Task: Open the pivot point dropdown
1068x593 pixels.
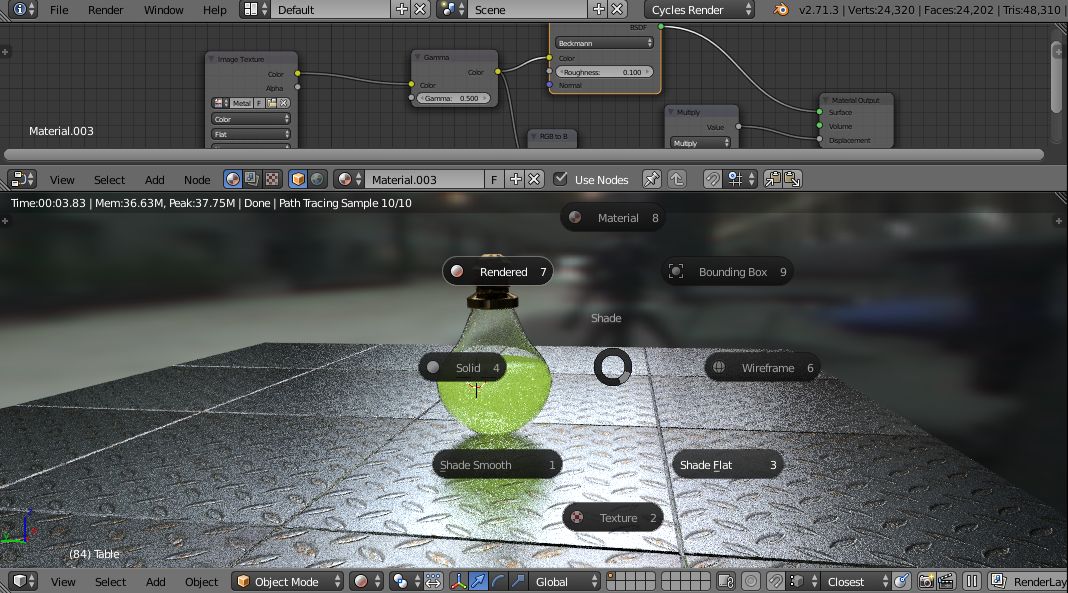Action: (406, 581)
